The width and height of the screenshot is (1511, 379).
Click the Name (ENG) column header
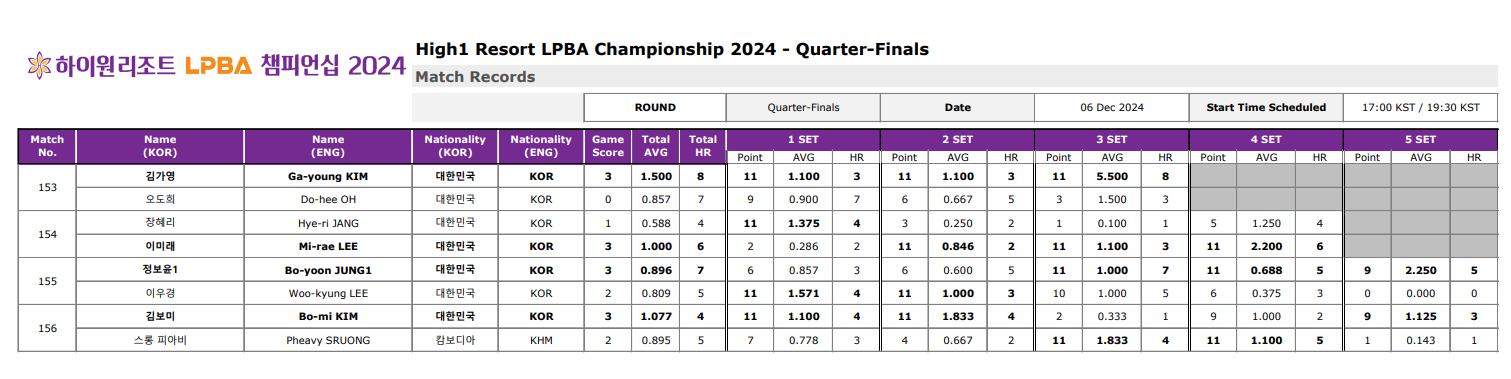click(328, 147)
